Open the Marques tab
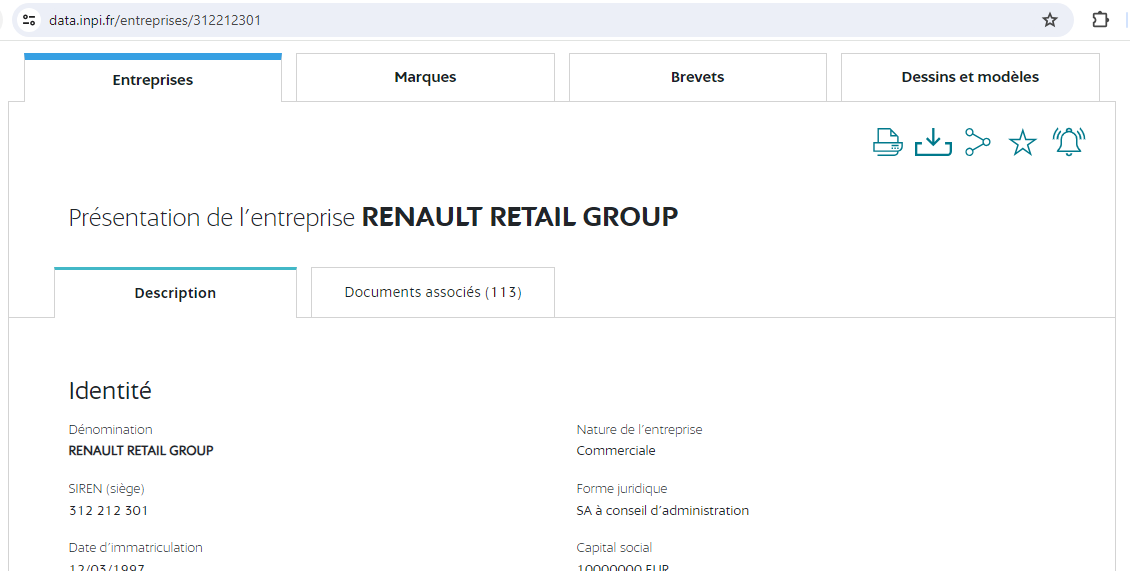 tap(425, 77)
